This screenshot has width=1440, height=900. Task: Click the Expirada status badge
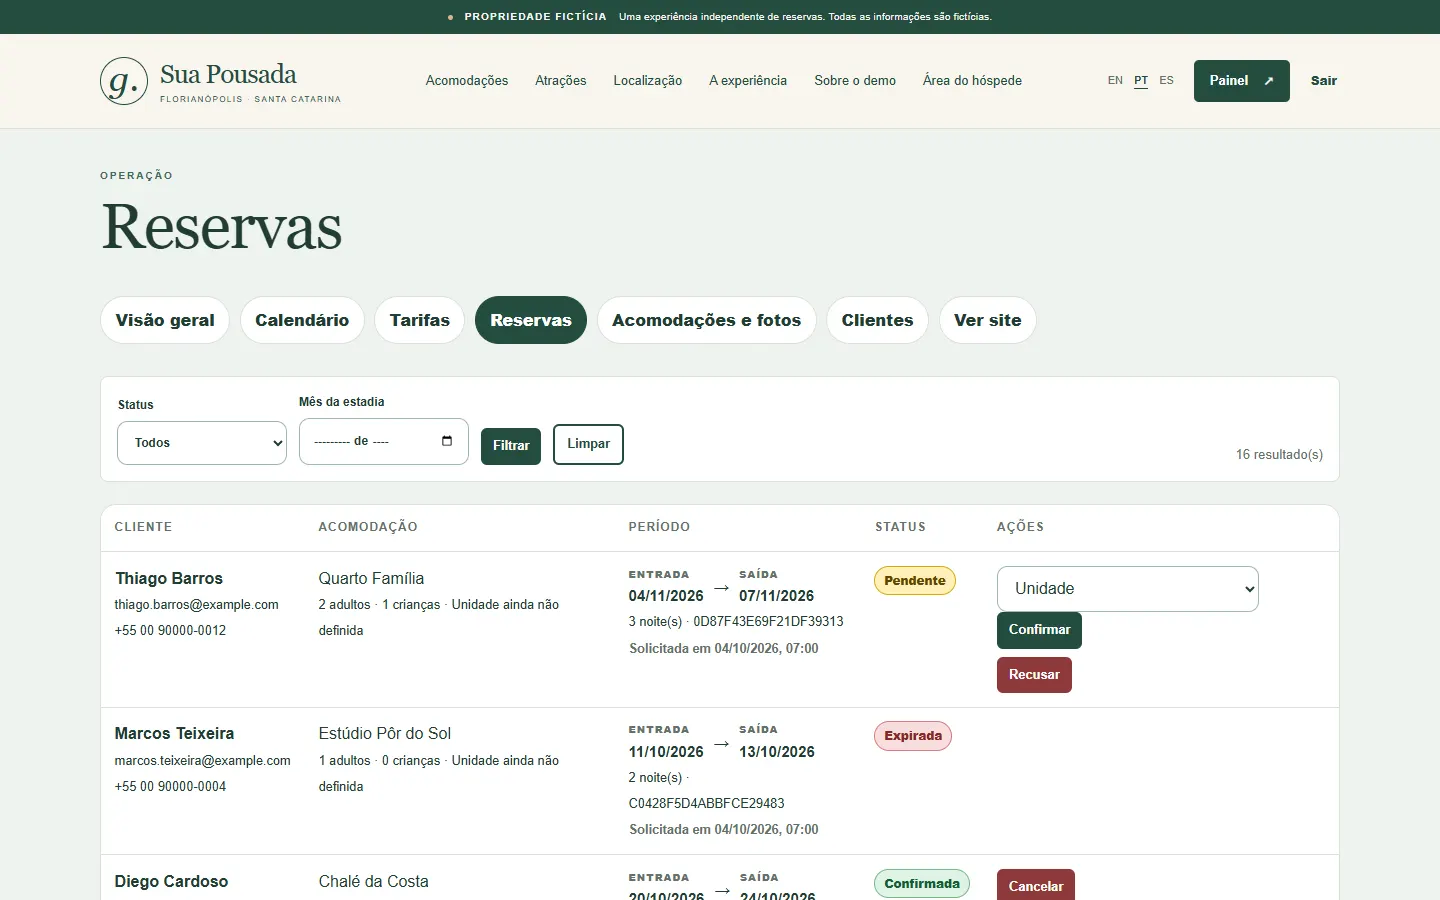(x=913, y=736)
